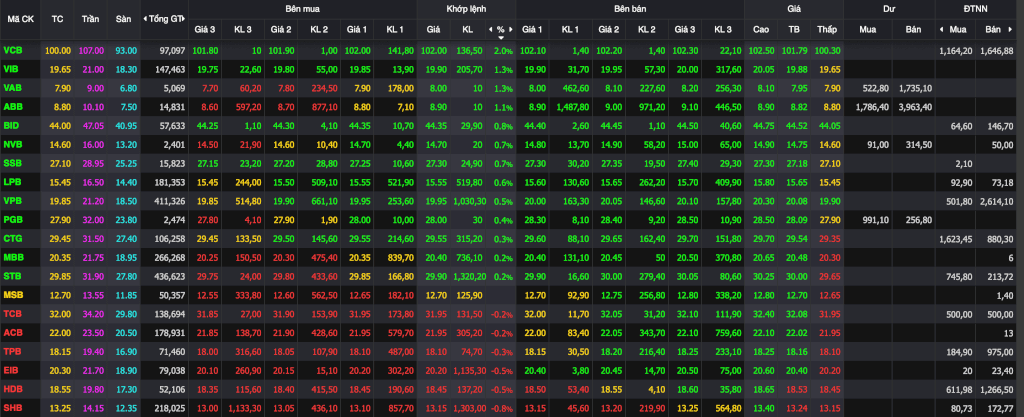
Task: Click the right arrow beside Tổng GT header
Action: 186,19
